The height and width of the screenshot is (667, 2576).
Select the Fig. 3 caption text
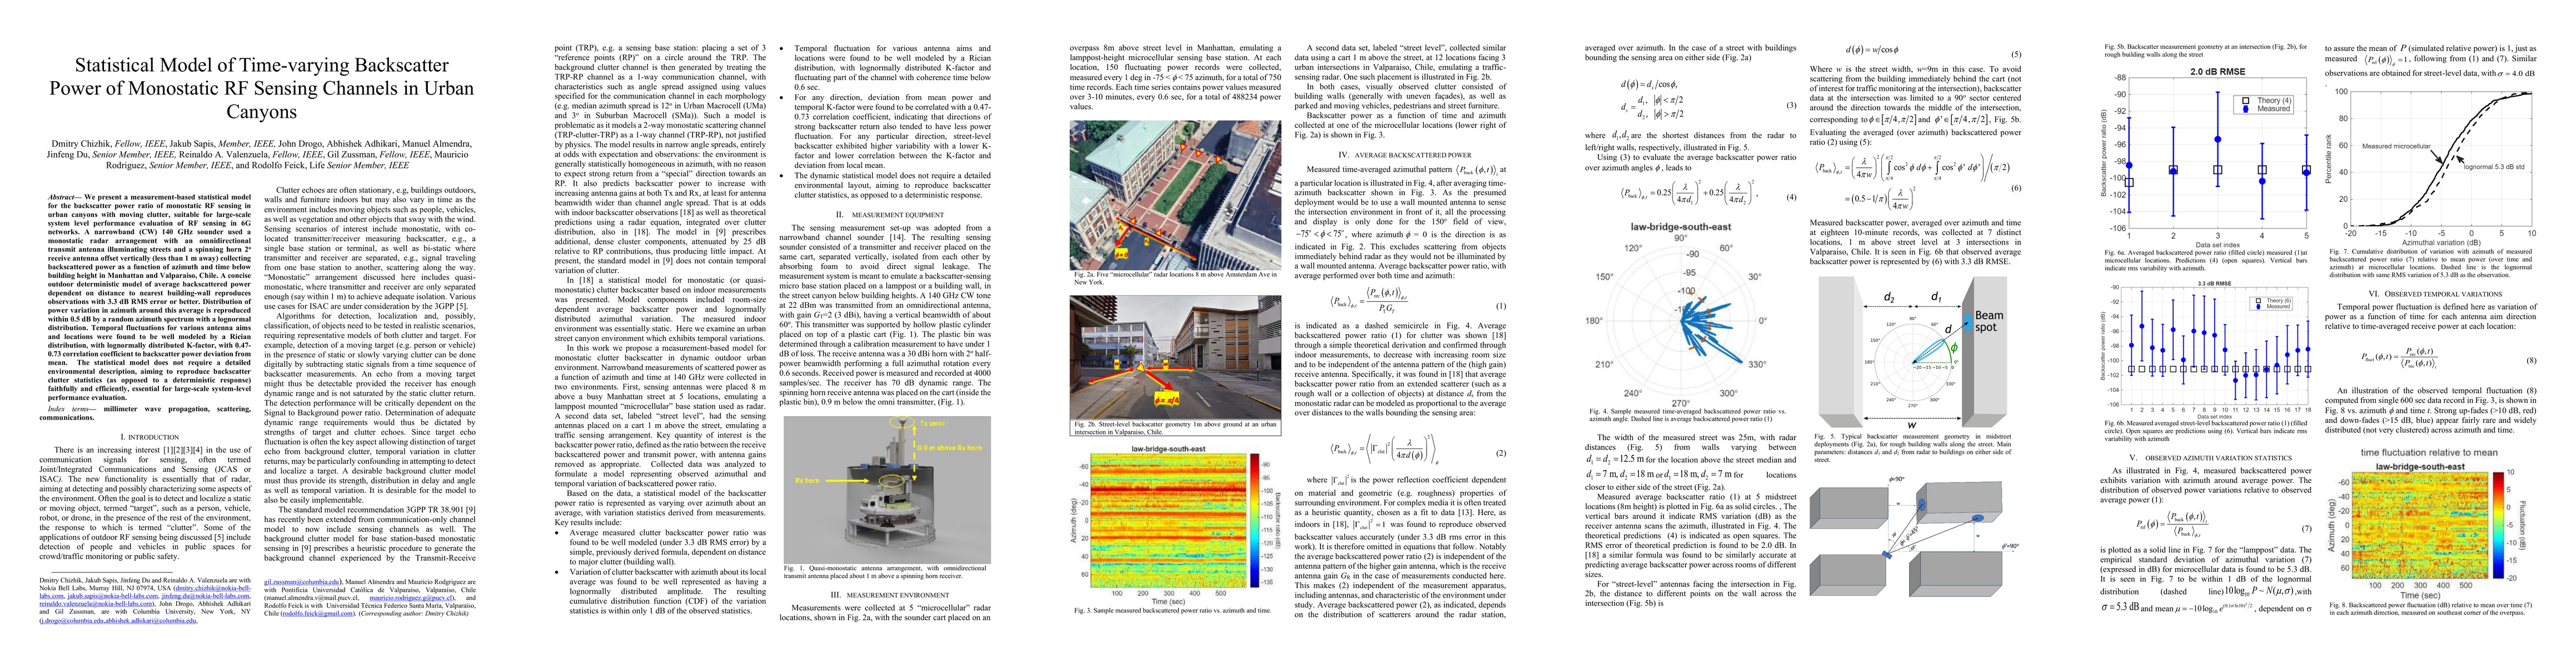[1174, 610]
